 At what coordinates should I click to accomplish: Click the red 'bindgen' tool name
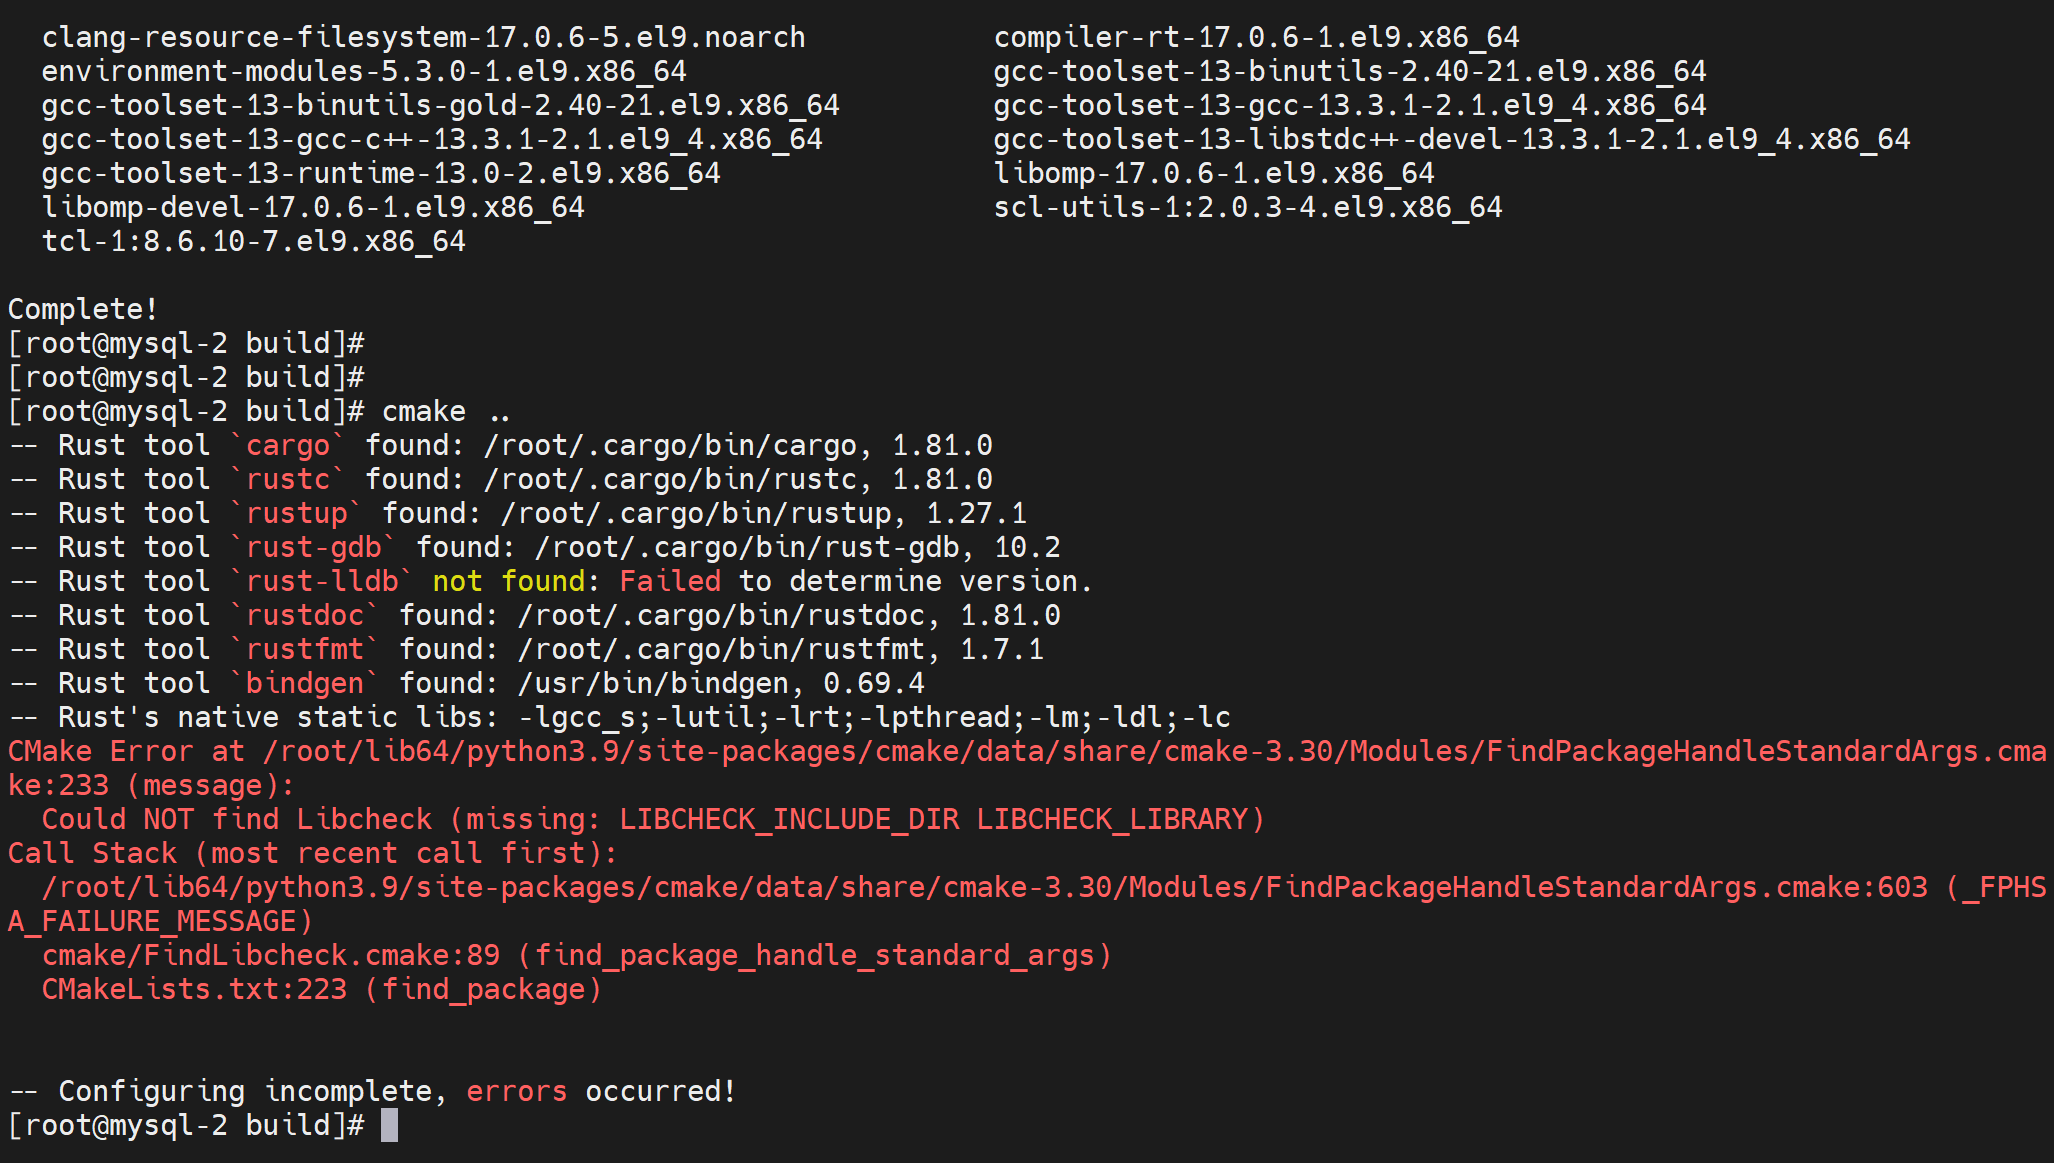[x=305, y=683]
